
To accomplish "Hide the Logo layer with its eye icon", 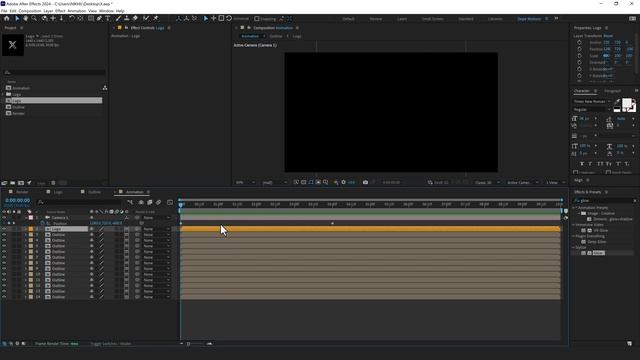I will (4, 229).
